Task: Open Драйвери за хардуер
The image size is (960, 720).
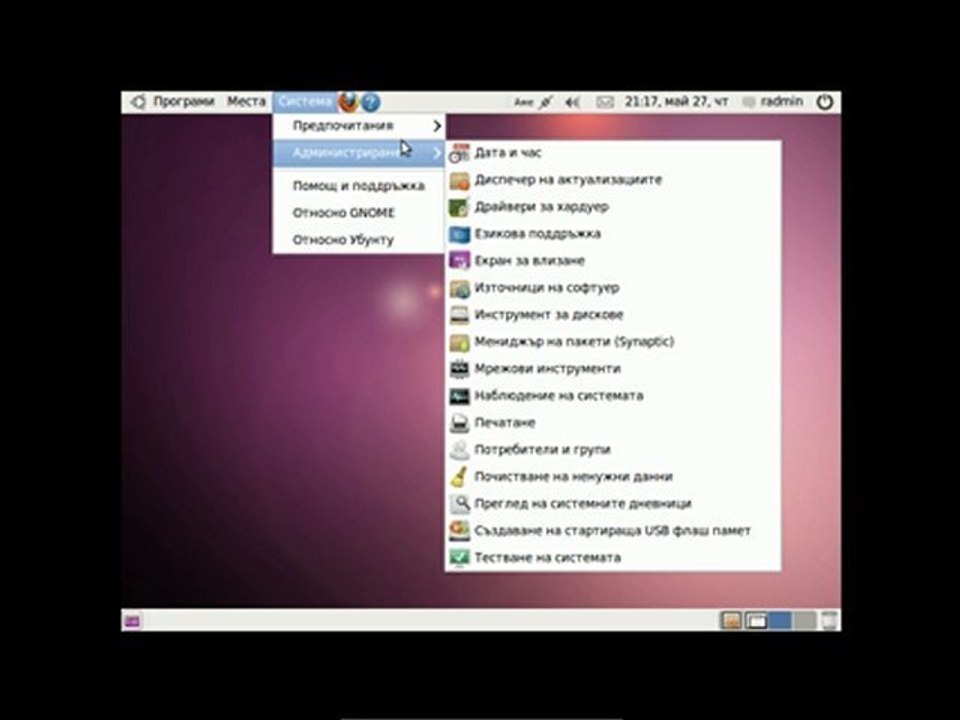Action: [613, 207]
